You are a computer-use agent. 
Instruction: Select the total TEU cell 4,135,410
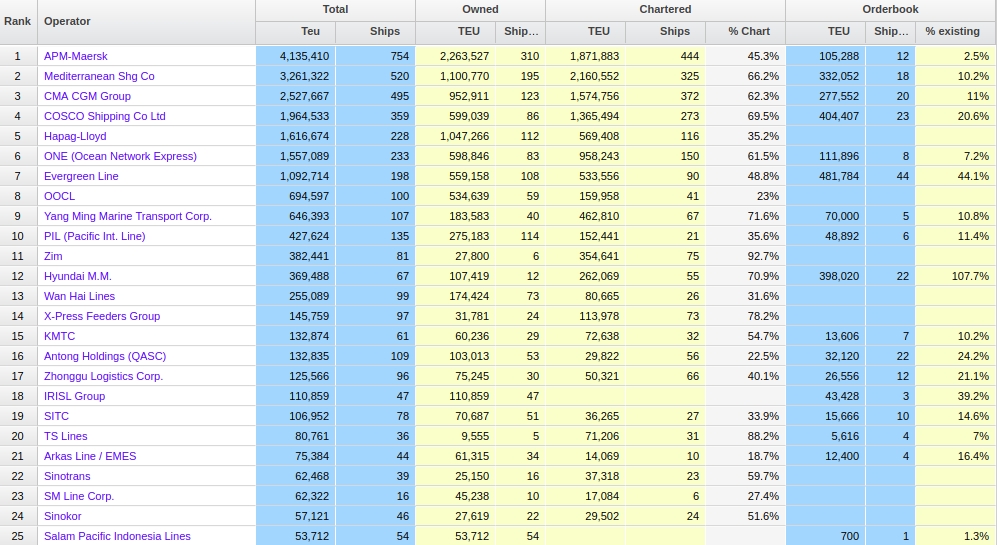pyautogui.click(x=296, y=56)
